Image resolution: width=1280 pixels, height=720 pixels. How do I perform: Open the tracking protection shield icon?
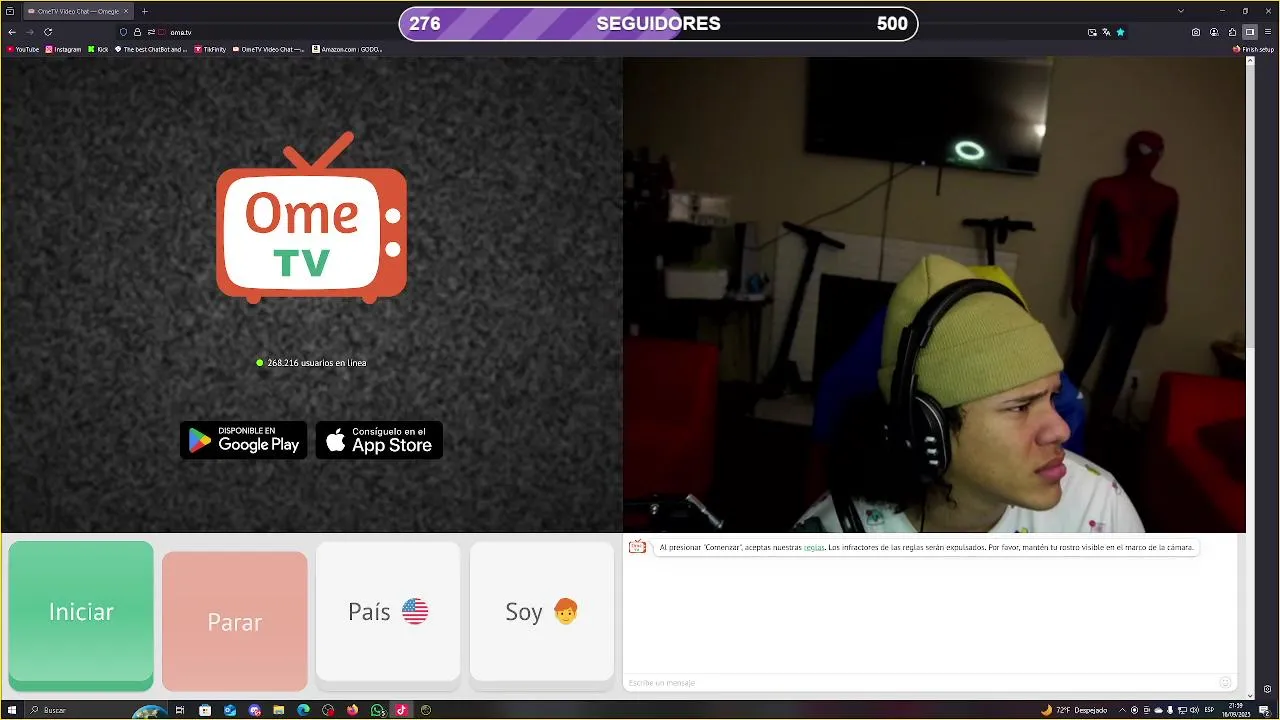pos(124,32)
